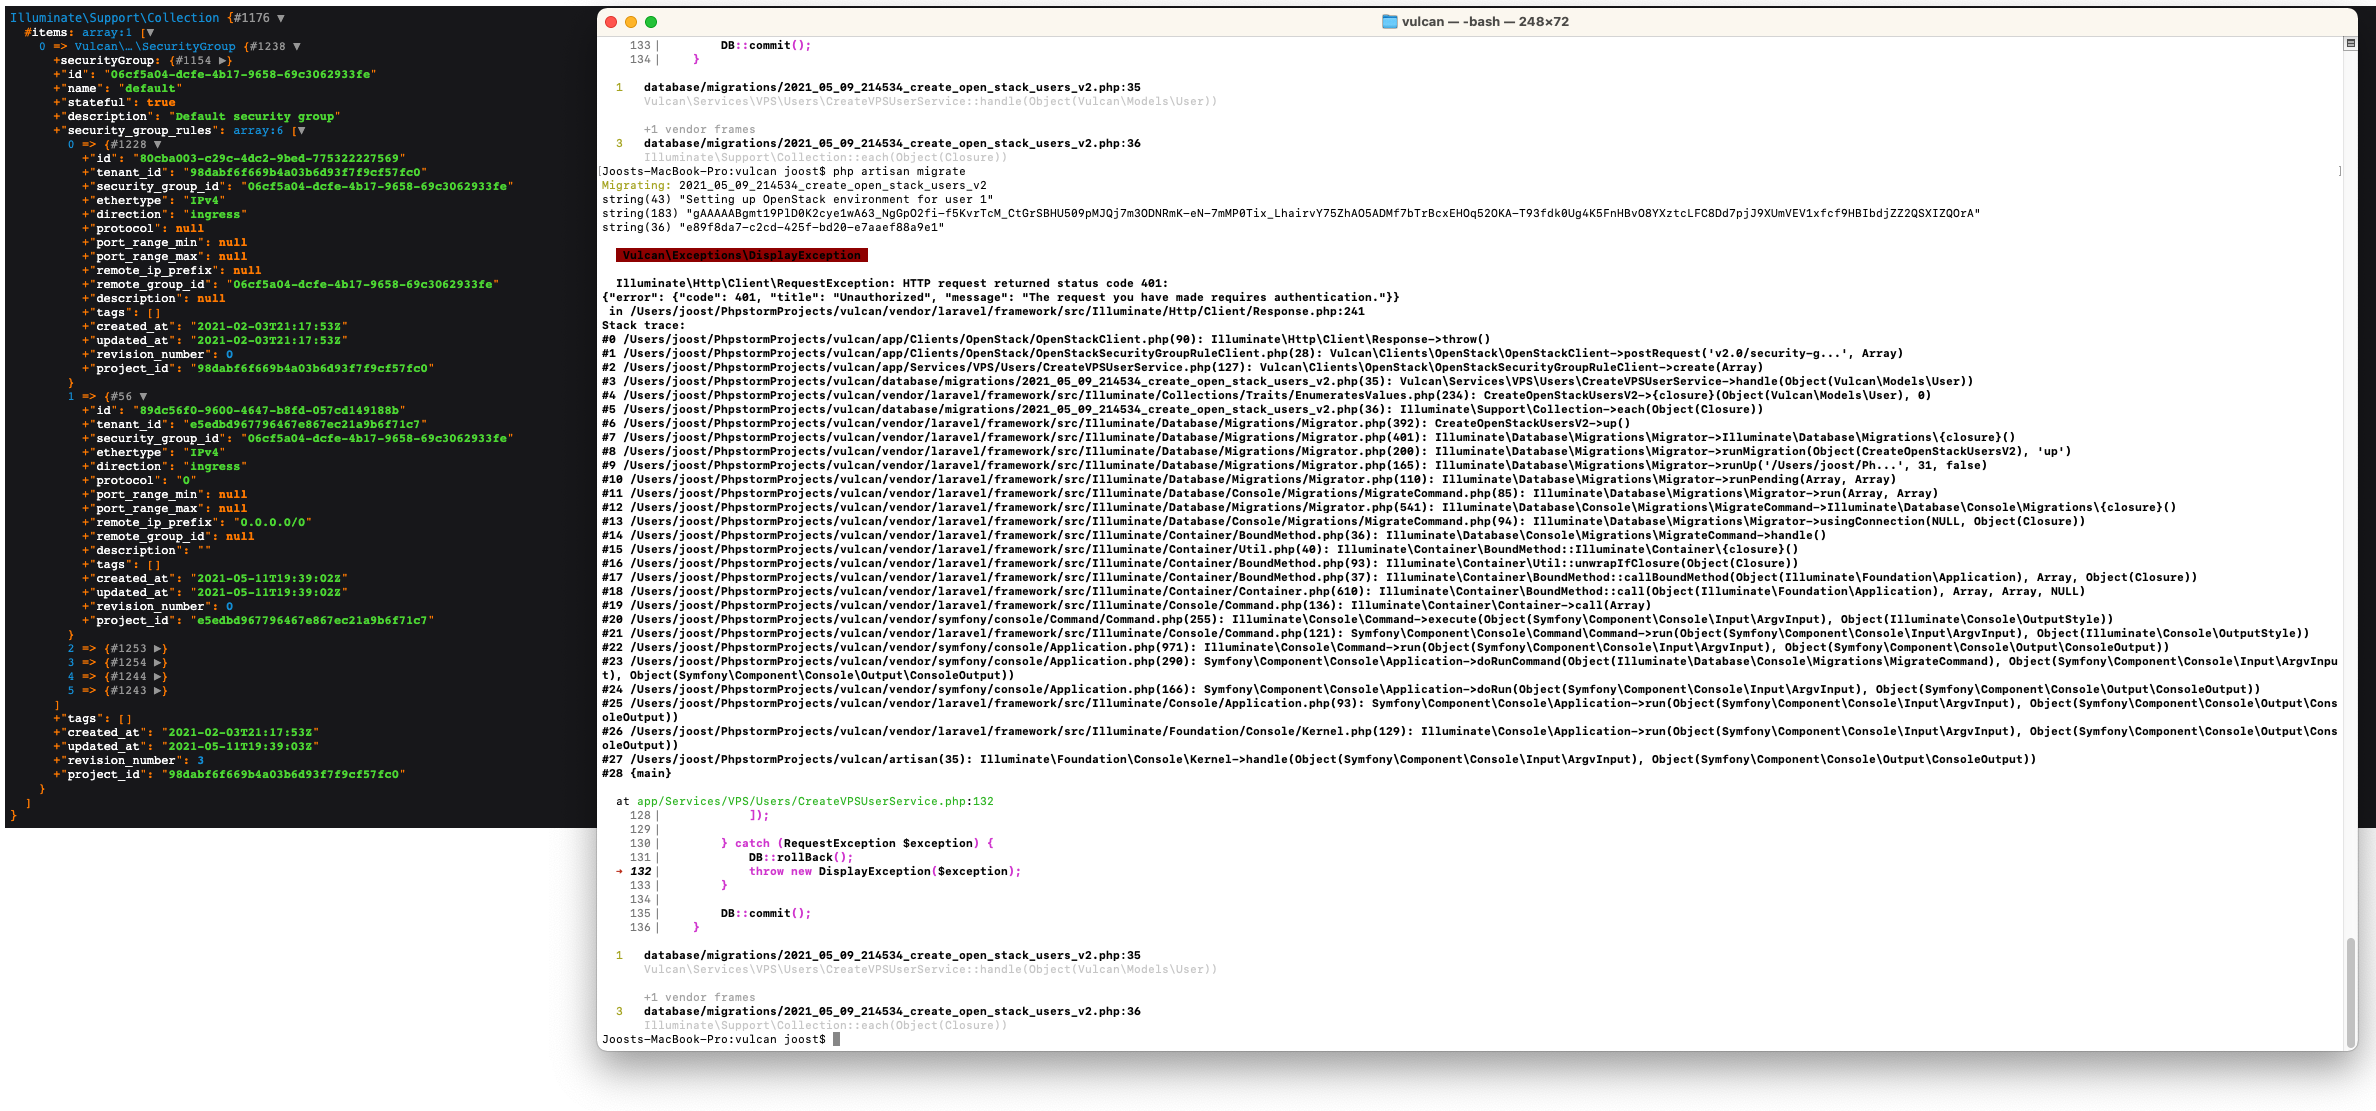Click the cursor at the bottom joost$ prompt
The image size is (2376, 1111).
837,1039
